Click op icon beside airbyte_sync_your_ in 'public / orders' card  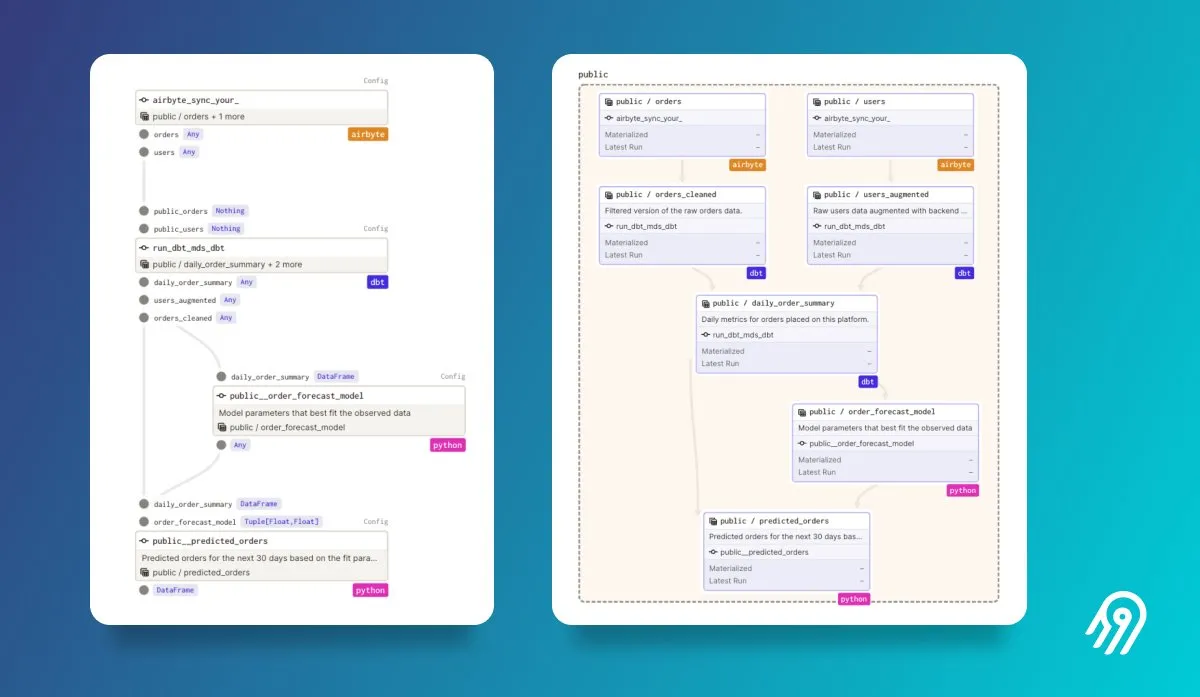point(609,118)
